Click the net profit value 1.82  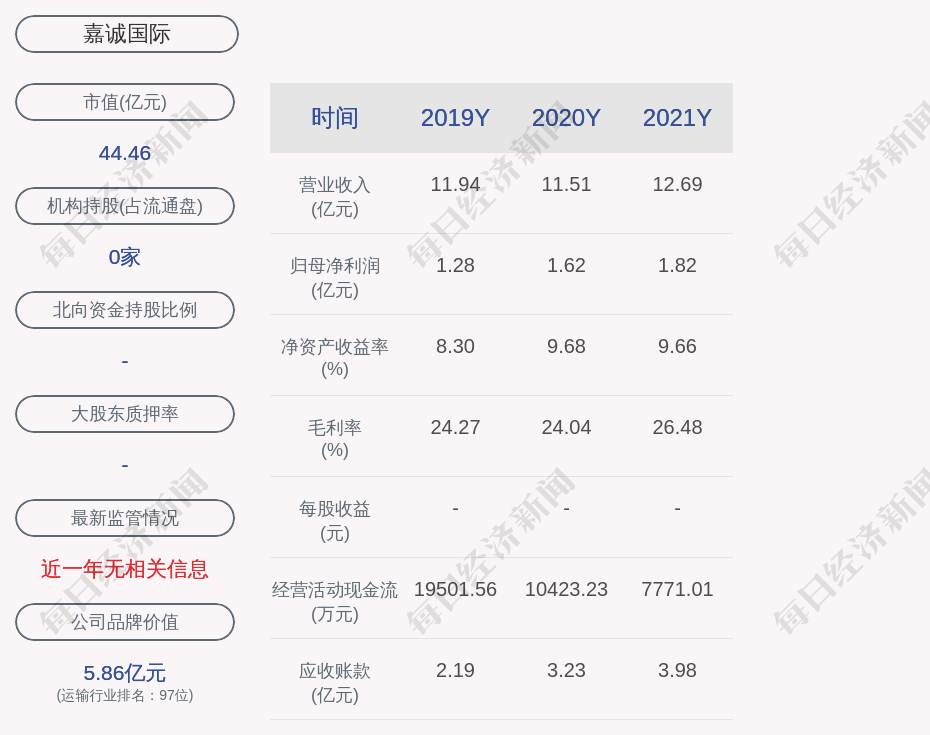(677, 265)
